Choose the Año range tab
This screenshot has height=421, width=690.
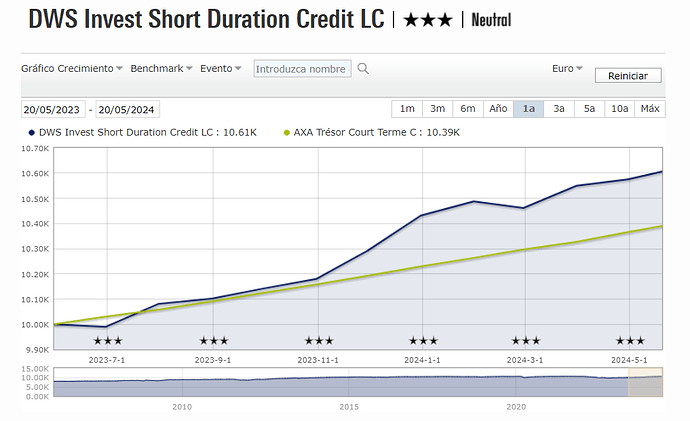[498, 109]
